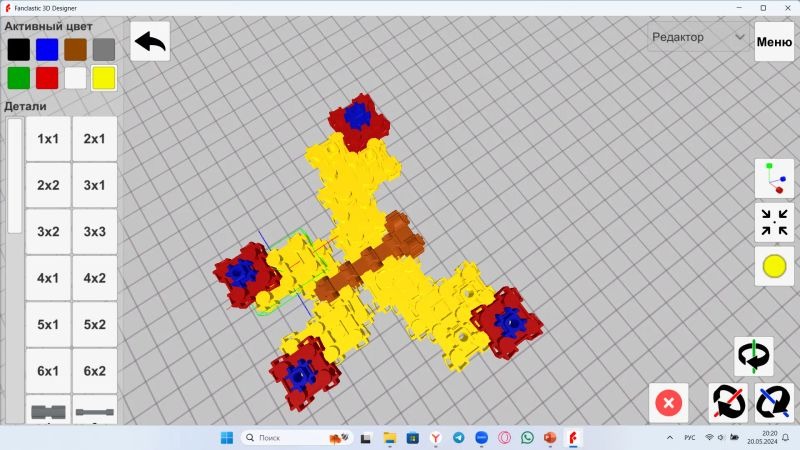The width and height of the screenshot is (800, 450).
Task: Click the yellow circle active color indicator
Action: click(x=773, y=266)
